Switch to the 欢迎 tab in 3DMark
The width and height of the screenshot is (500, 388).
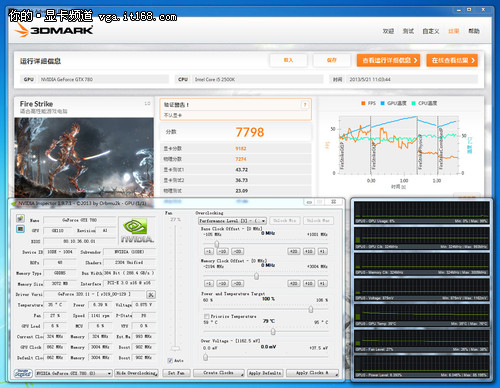(388, 31)
